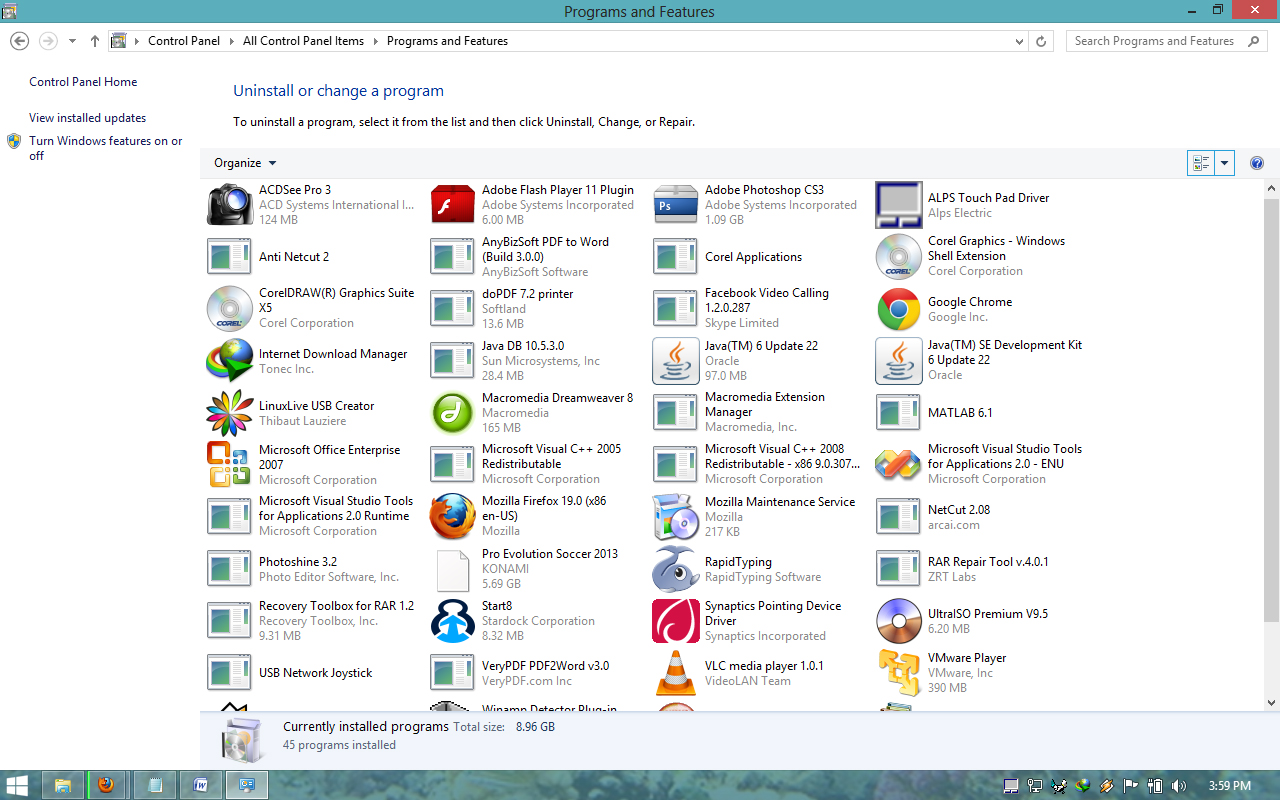Open Turn Windows features on or off

[x=106, y=148]
